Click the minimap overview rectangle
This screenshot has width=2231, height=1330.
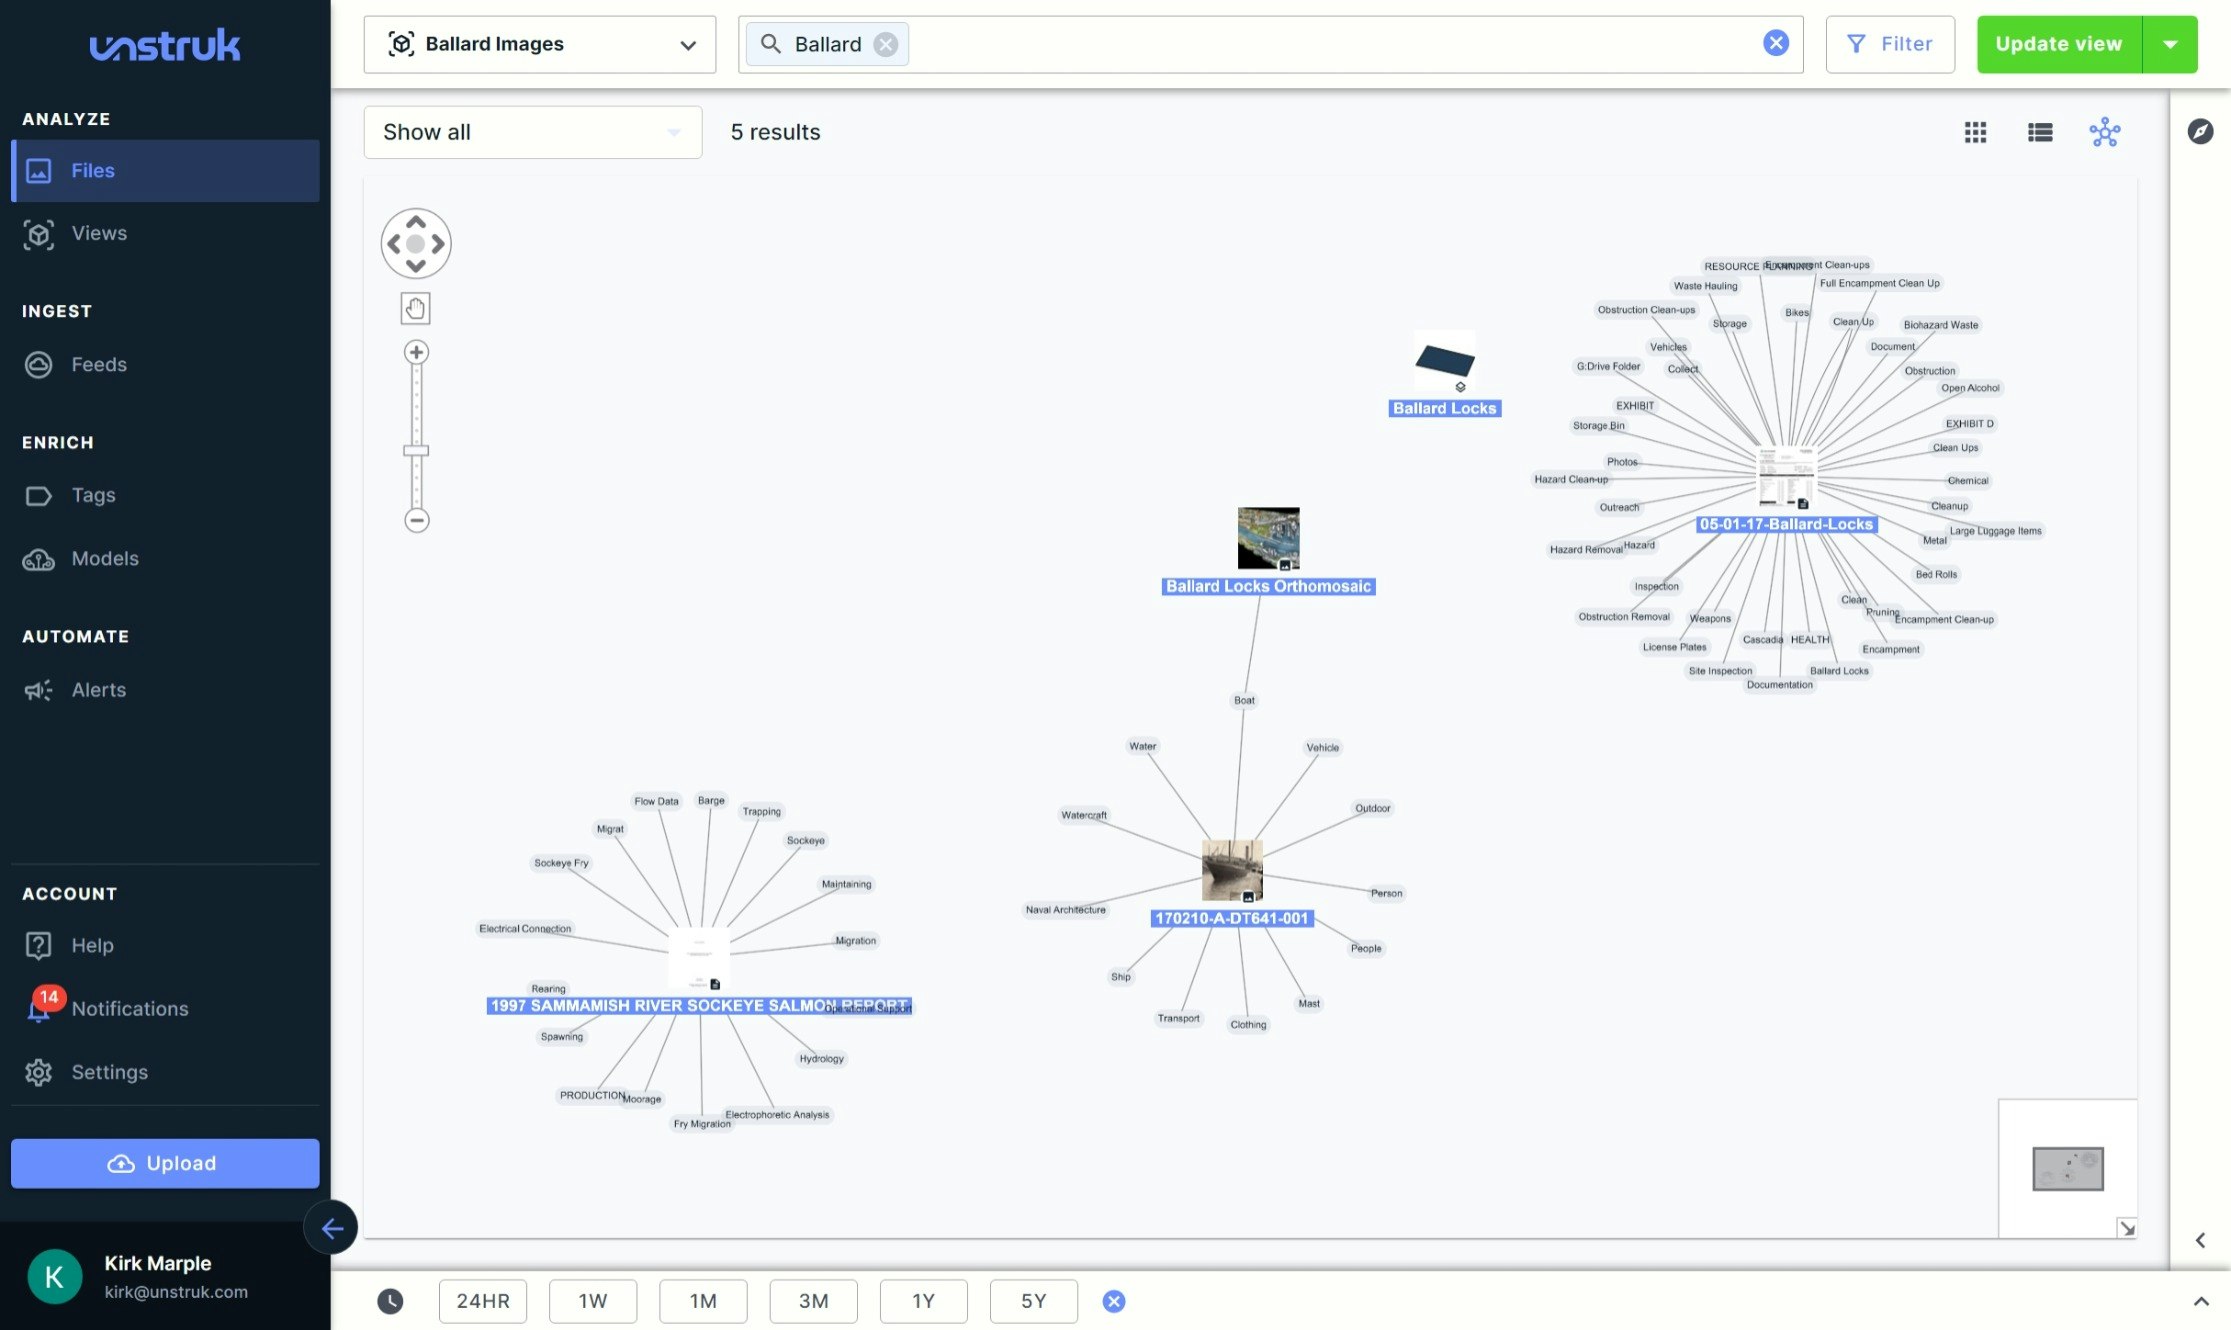point(2068,1169)
